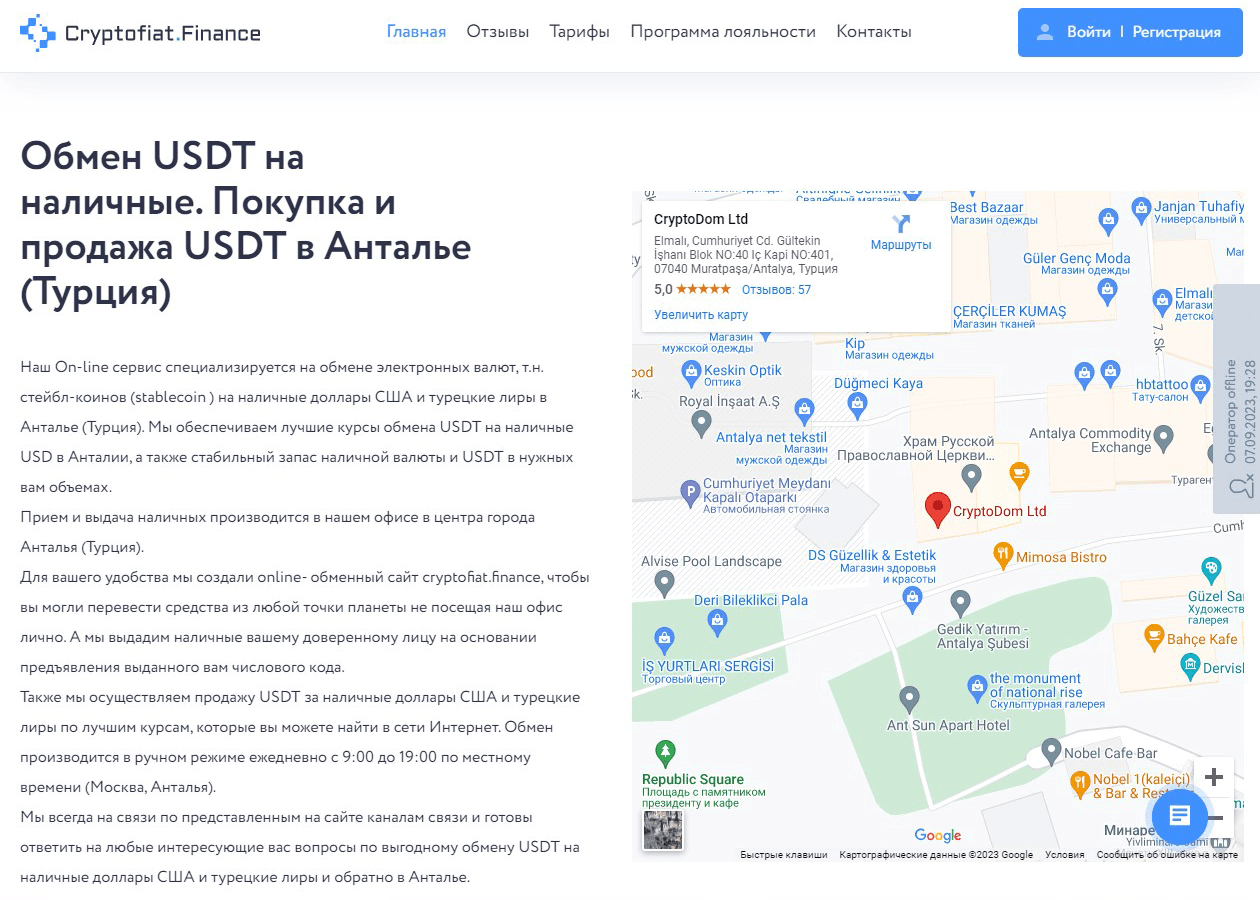This screenshot has height=900, width=1260.
Task: Click Сообщить об ошибке на карте link
Action: (1167, 855)
